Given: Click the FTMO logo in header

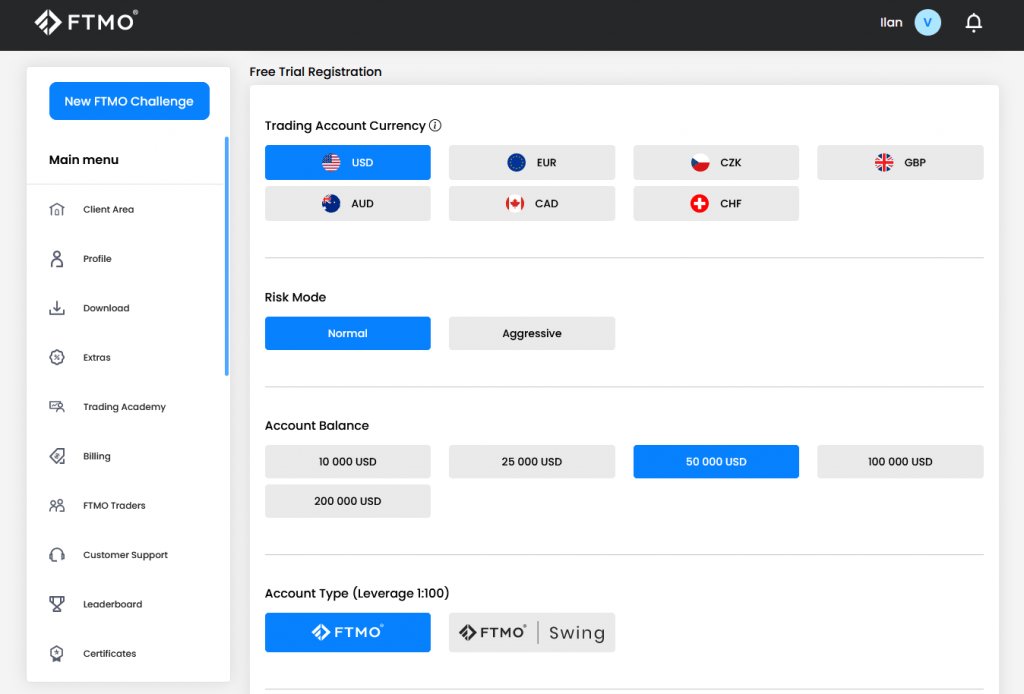Looking at the screenshot, I should tap(86, 22).
